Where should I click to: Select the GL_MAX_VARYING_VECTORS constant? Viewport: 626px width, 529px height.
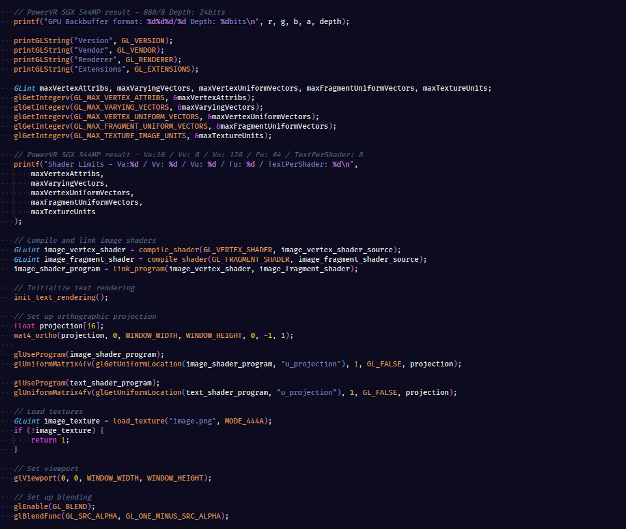coord(112,107)
